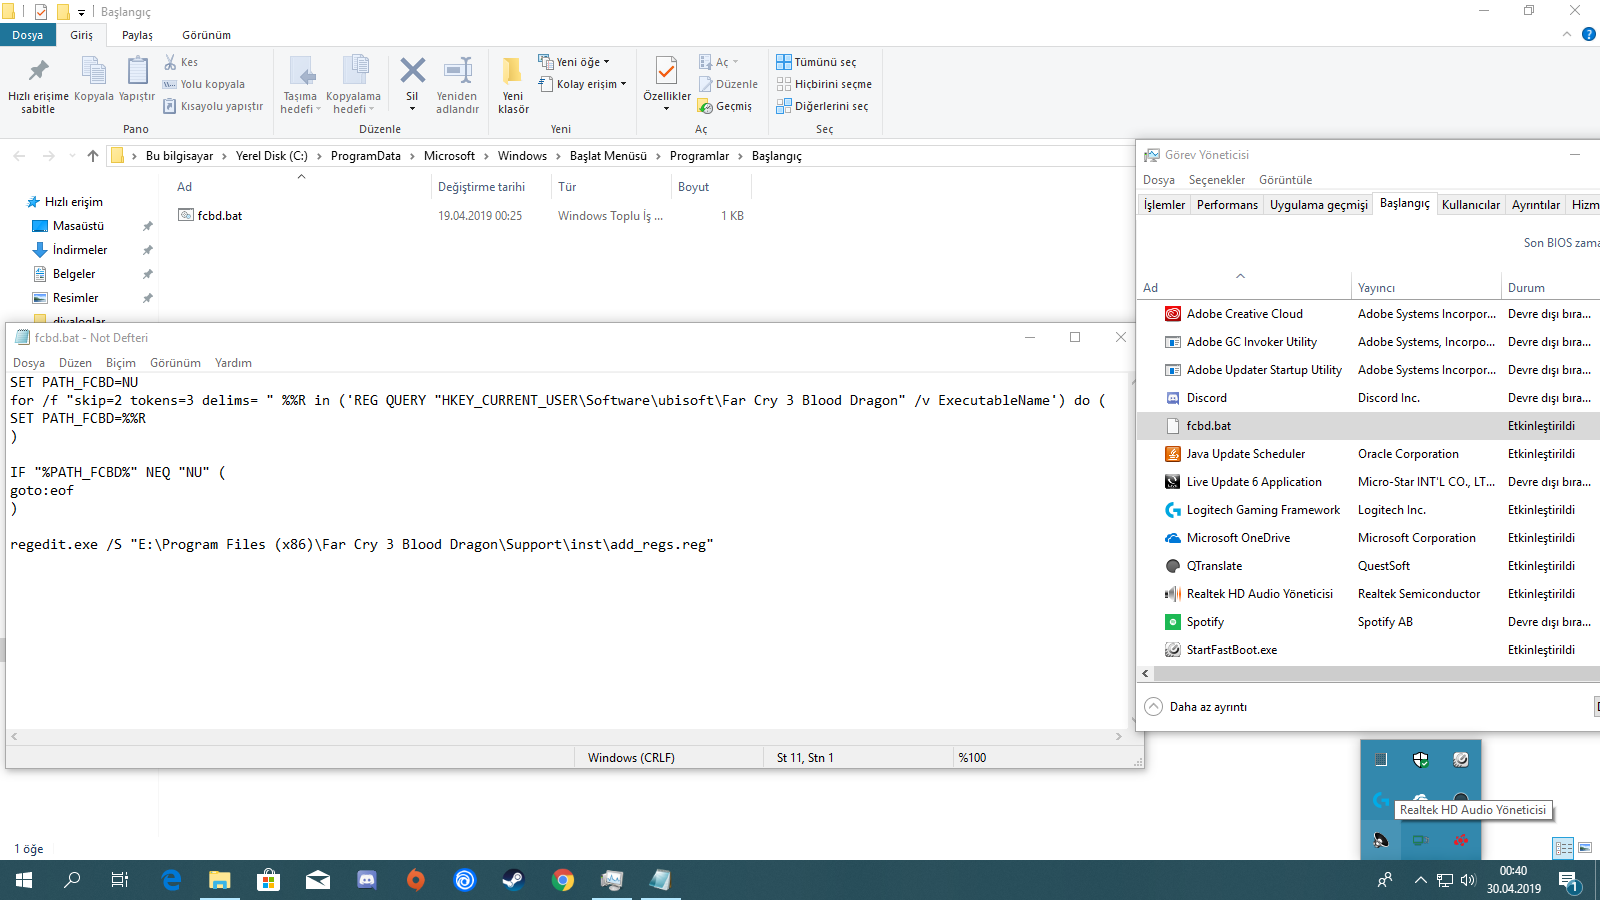The width and height of the screenshot is (1600, 900).
Task: Click Pin to Quick access (Hızlı erişime sabitle) icon
Action: click(x=38, y=70)
